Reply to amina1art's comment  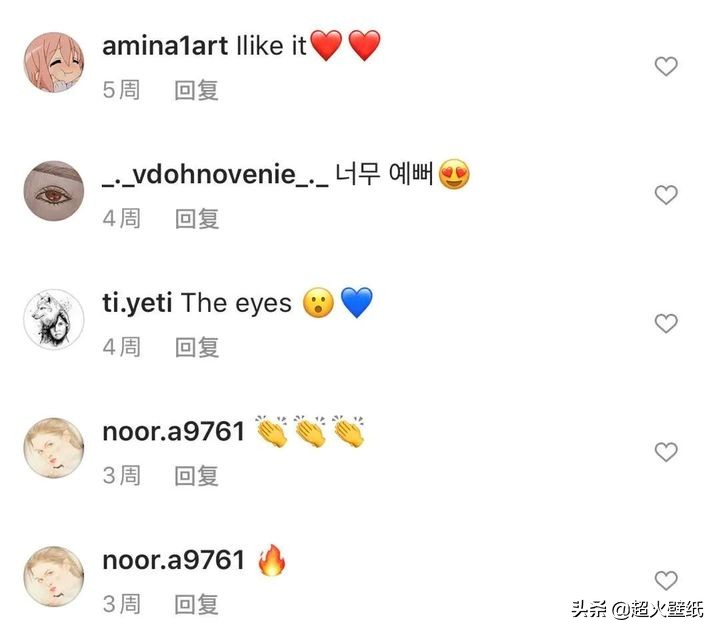[196, 90]
